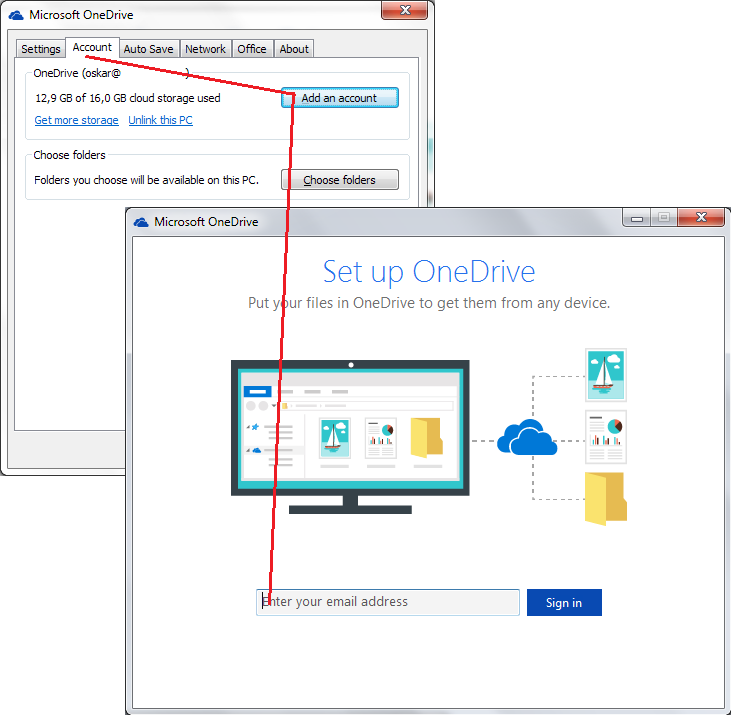Screen dimensions: 736x720
Task: Click the yellow folder beside the cloud
Action: point(606,498)
